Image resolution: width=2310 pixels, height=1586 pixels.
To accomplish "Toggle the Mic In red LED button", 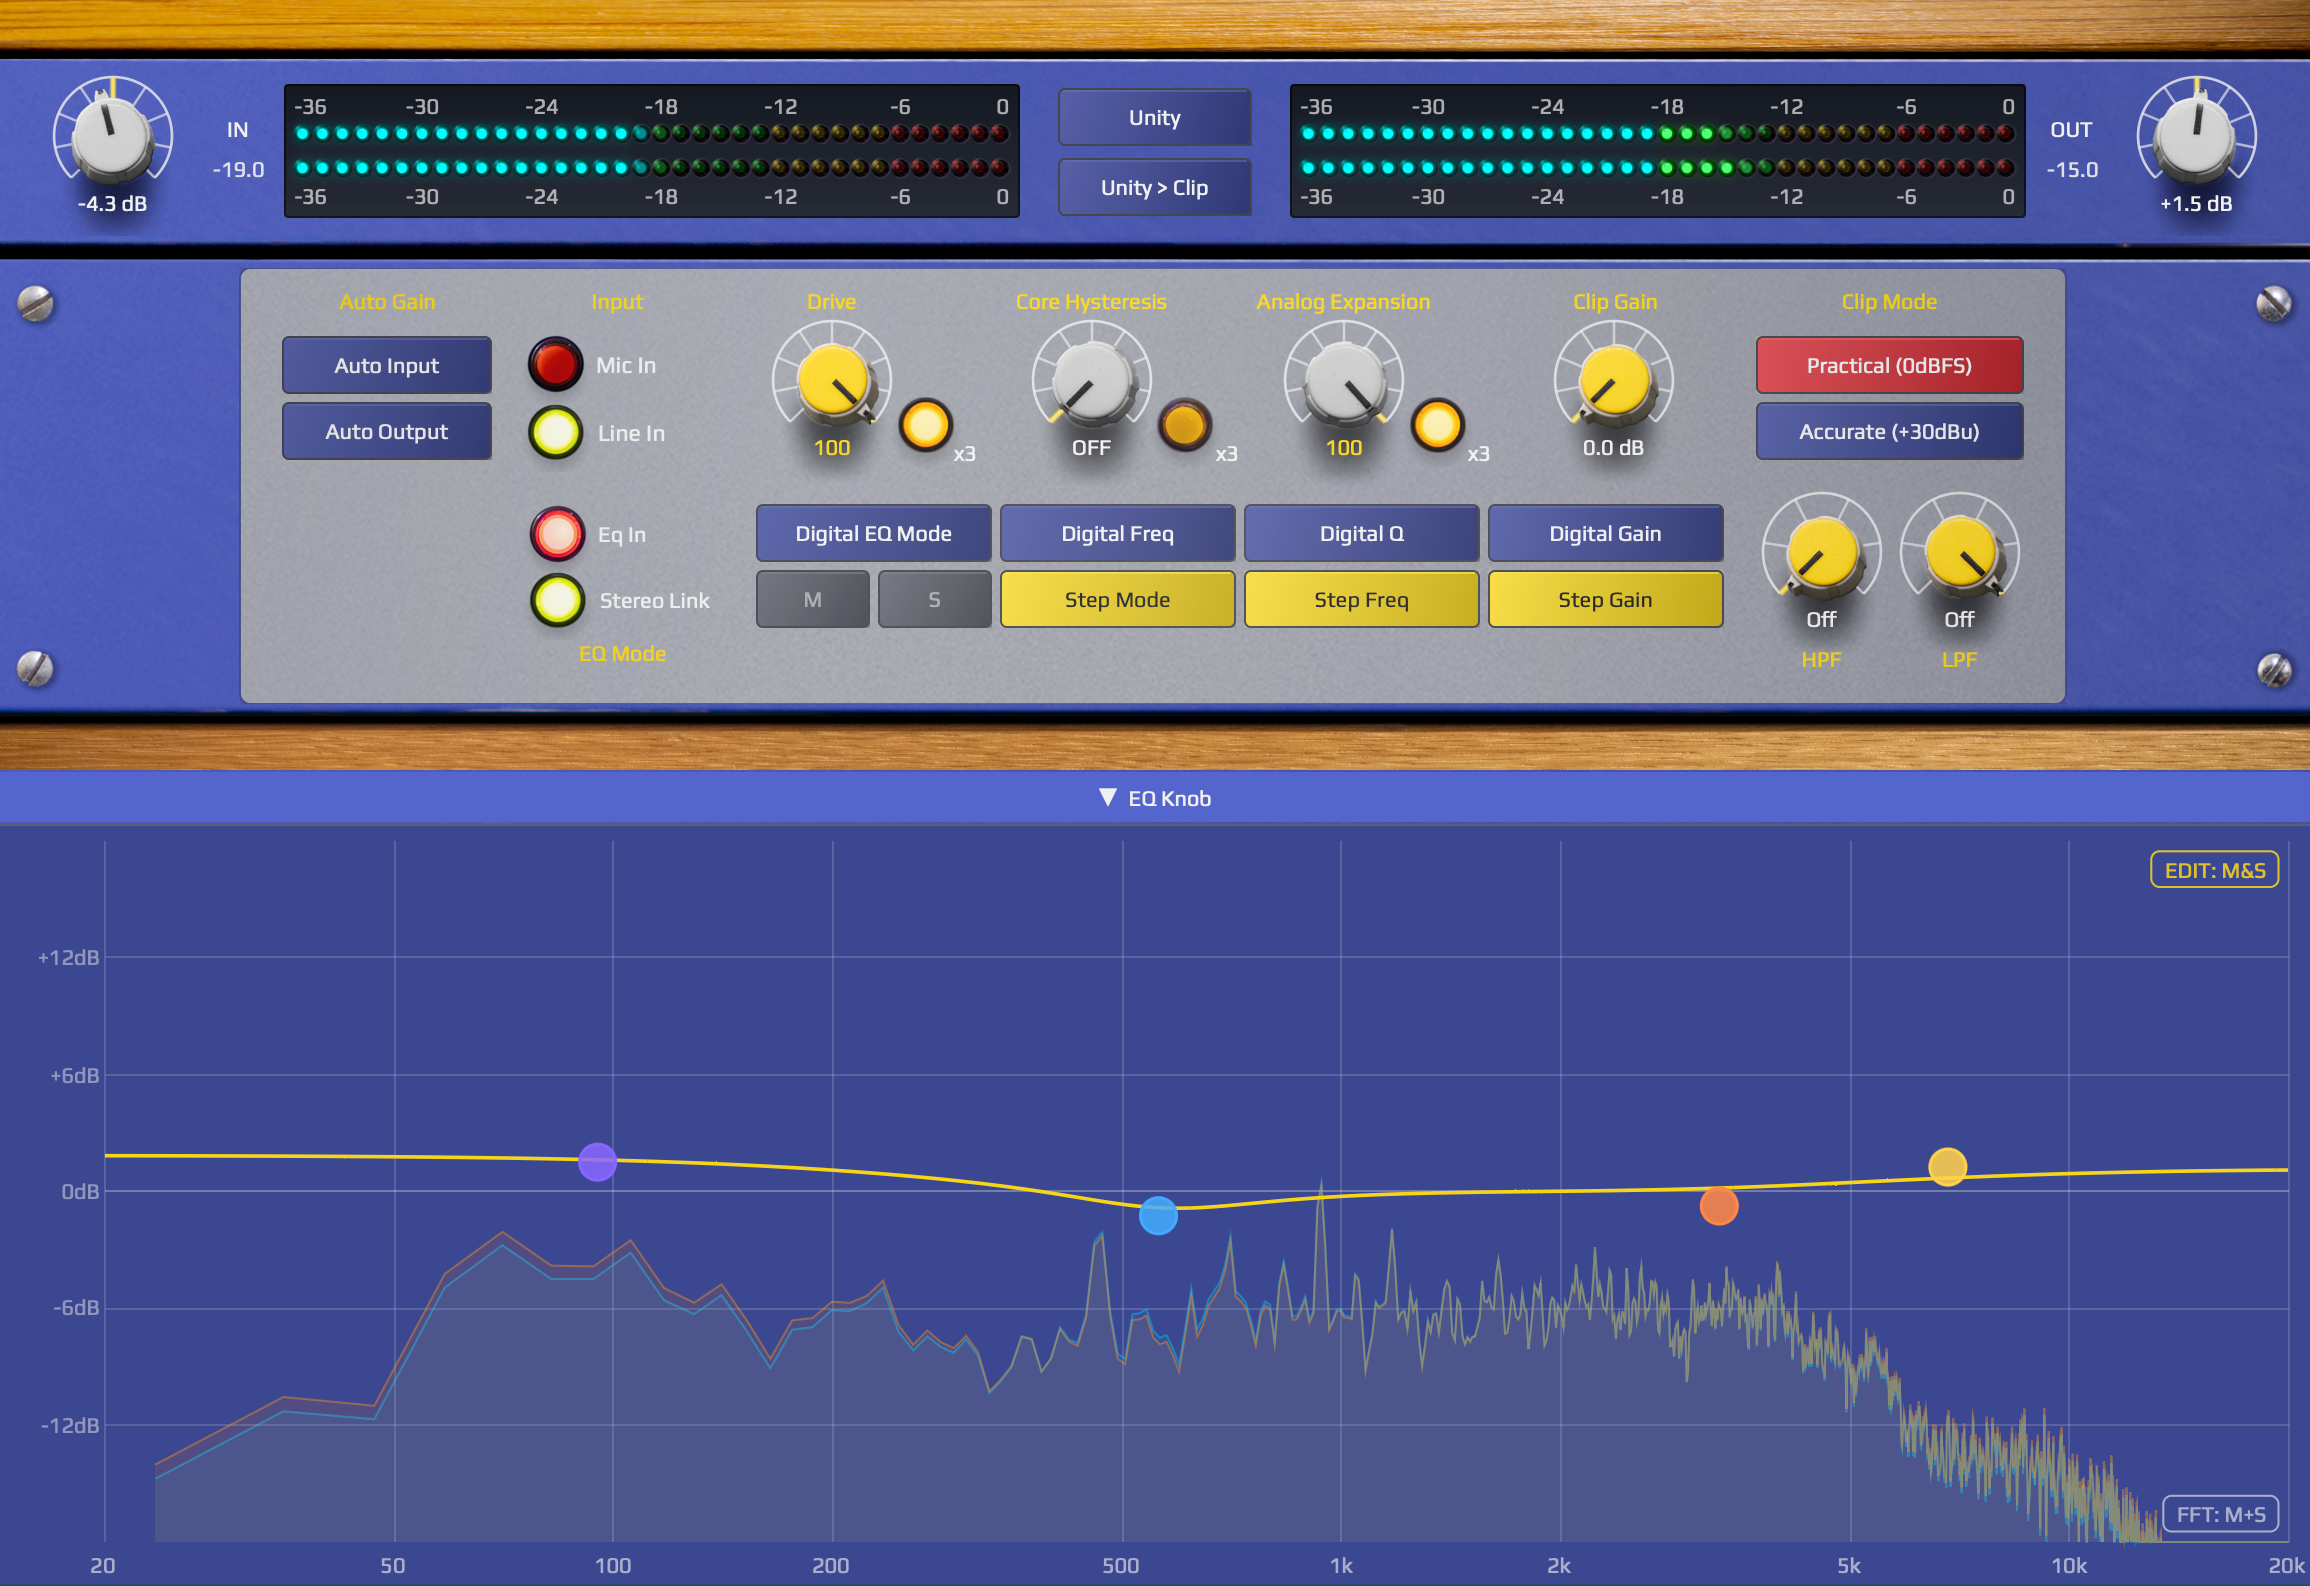I will [x=556, y=365].
